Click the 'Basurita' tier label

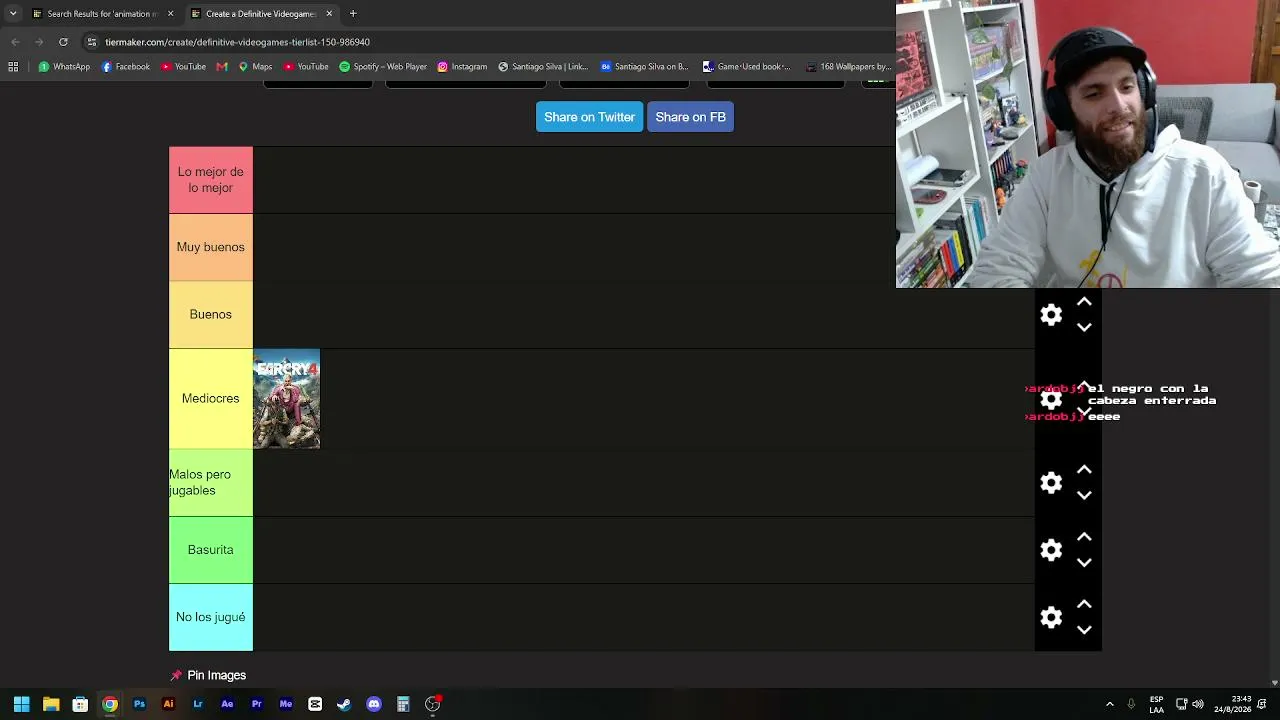coord(211,550)
